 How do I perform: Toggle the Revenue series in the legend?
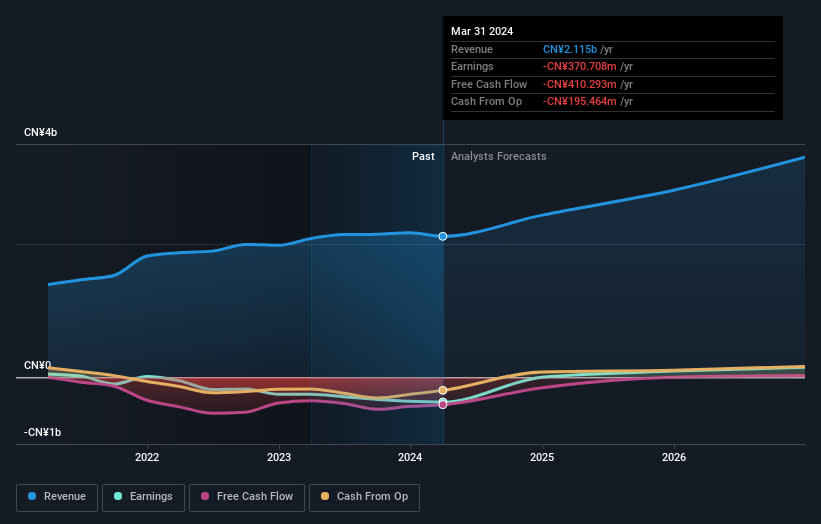click(x=57, y=497)
